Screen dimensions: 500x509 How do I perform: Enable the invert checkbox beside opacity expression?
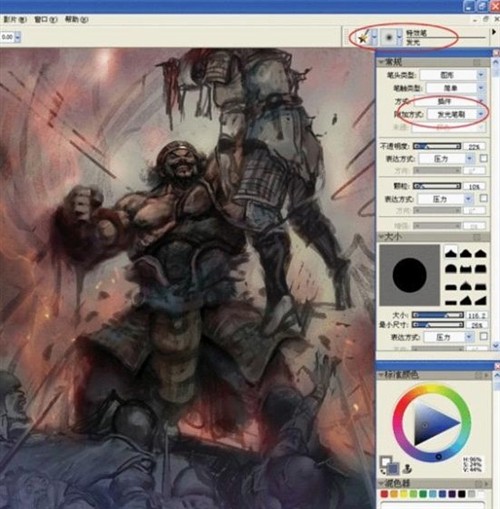click(x=484, y=158)
